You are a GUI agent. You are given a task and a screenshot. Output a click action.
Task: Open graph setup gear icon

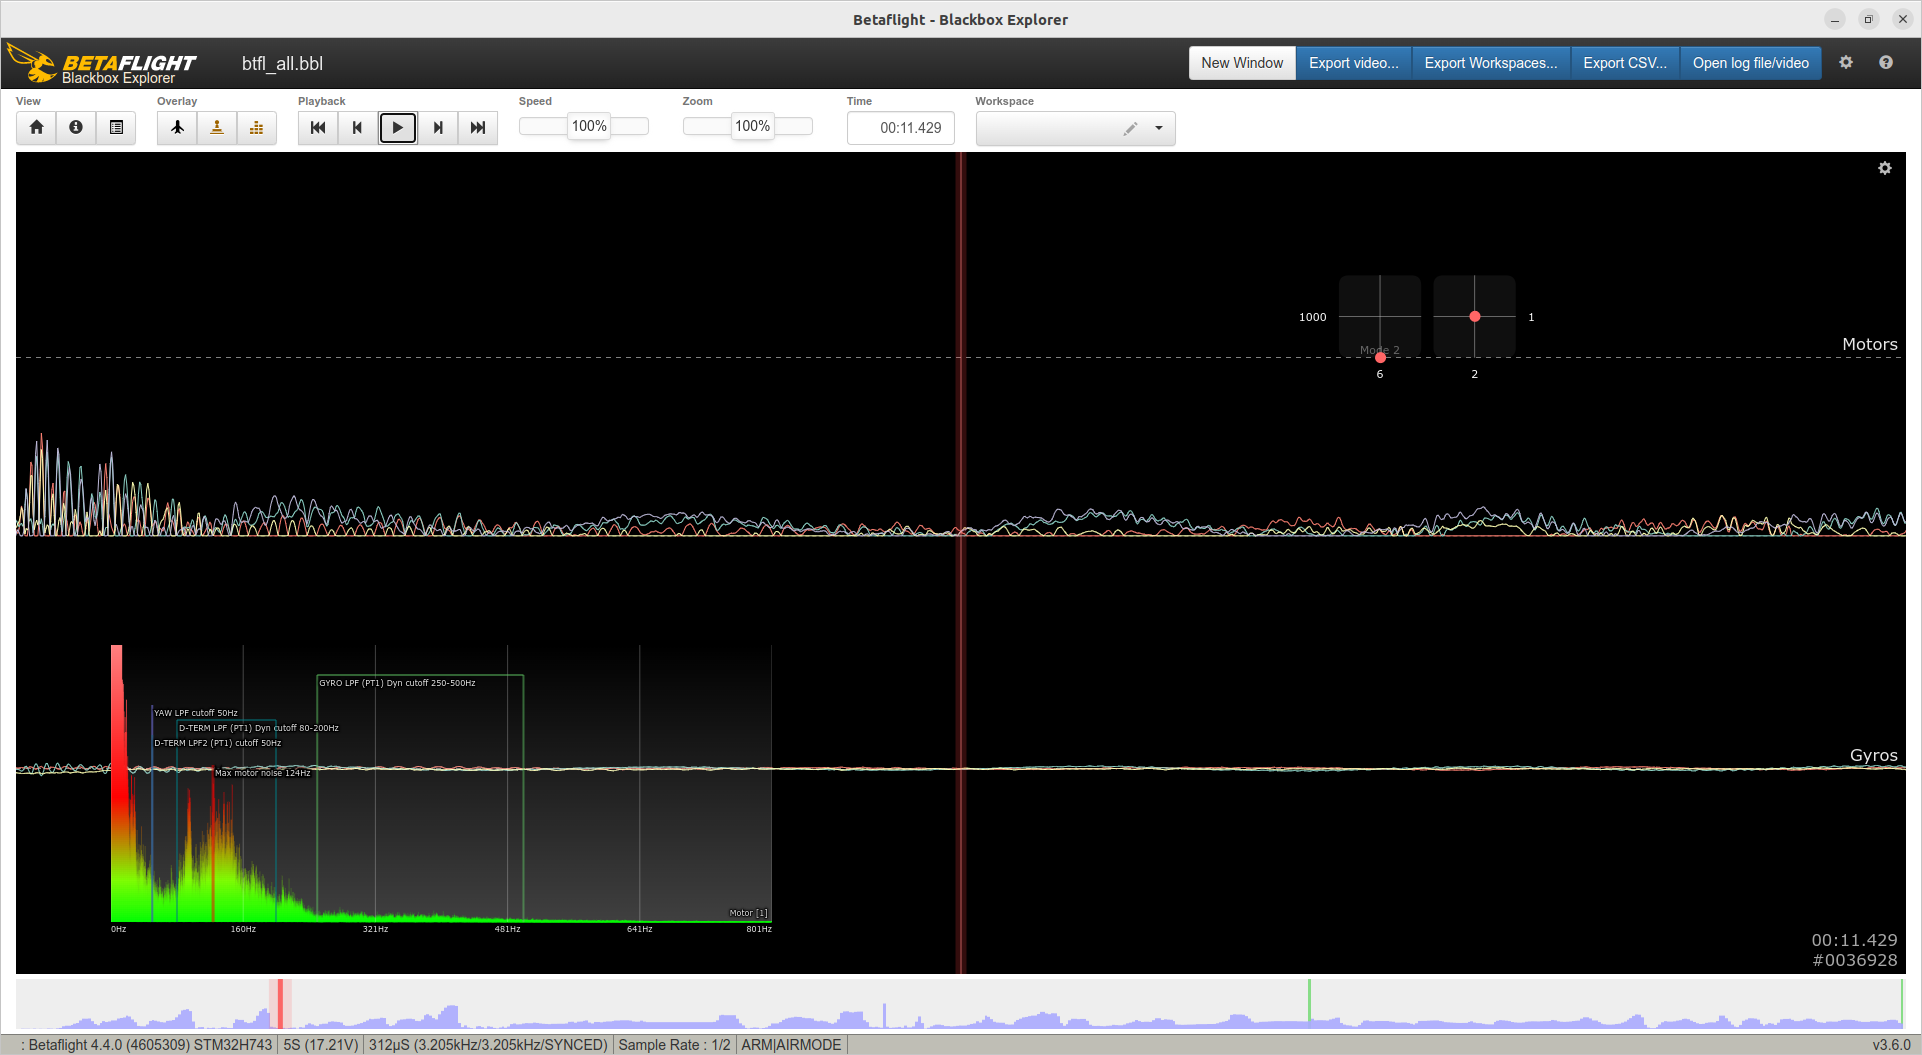[1885, 168]
